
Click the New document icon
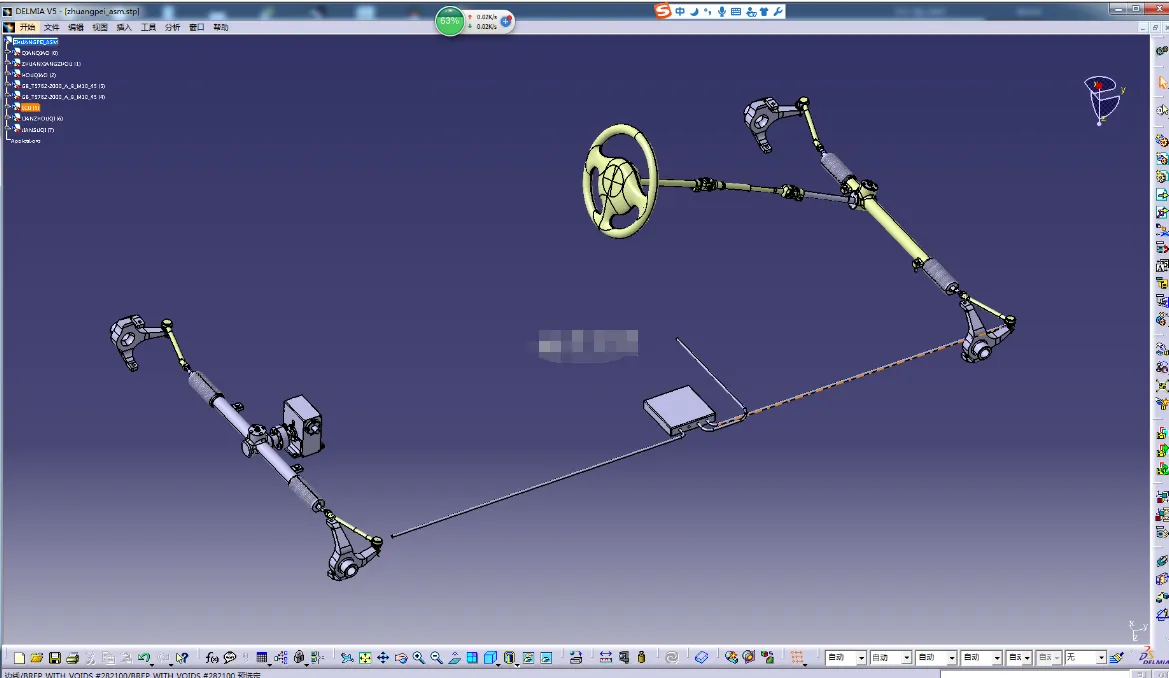click(x=19, y=658)
